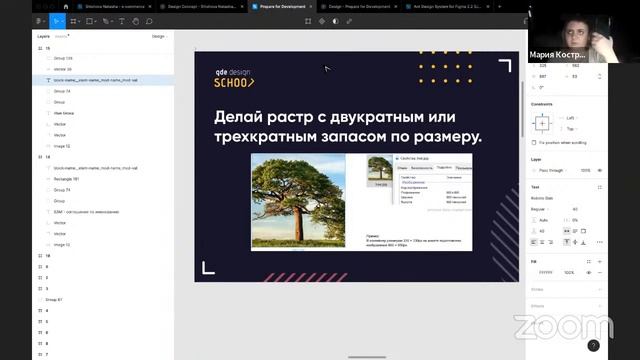The height and width of the screenshot is (360, 640).
Task: Open fill styles icon in Fill section
Action: tap(589, 262)
